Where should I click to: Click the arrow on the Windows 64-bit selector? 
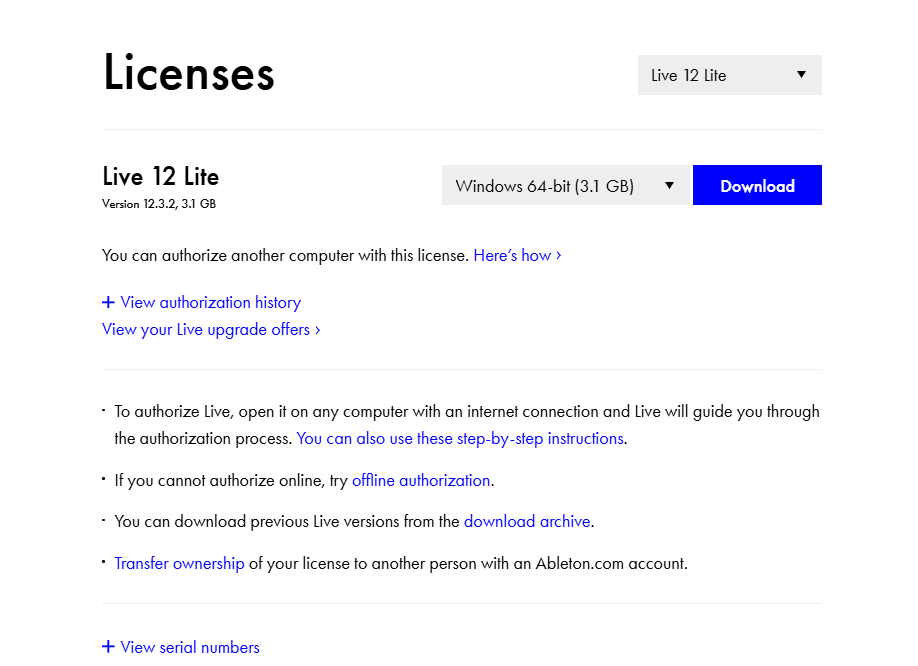(x=669, y=186)
